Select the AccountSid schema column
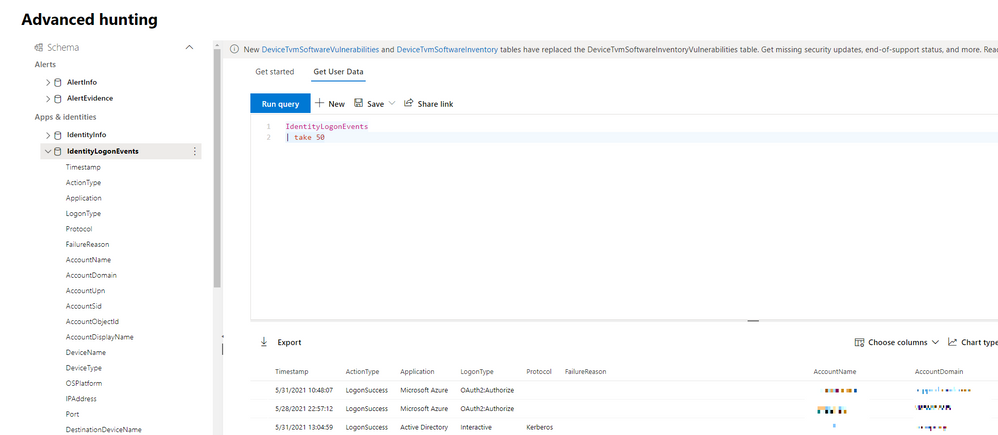This screenshot has height=435, width=998. click(84, 306)
